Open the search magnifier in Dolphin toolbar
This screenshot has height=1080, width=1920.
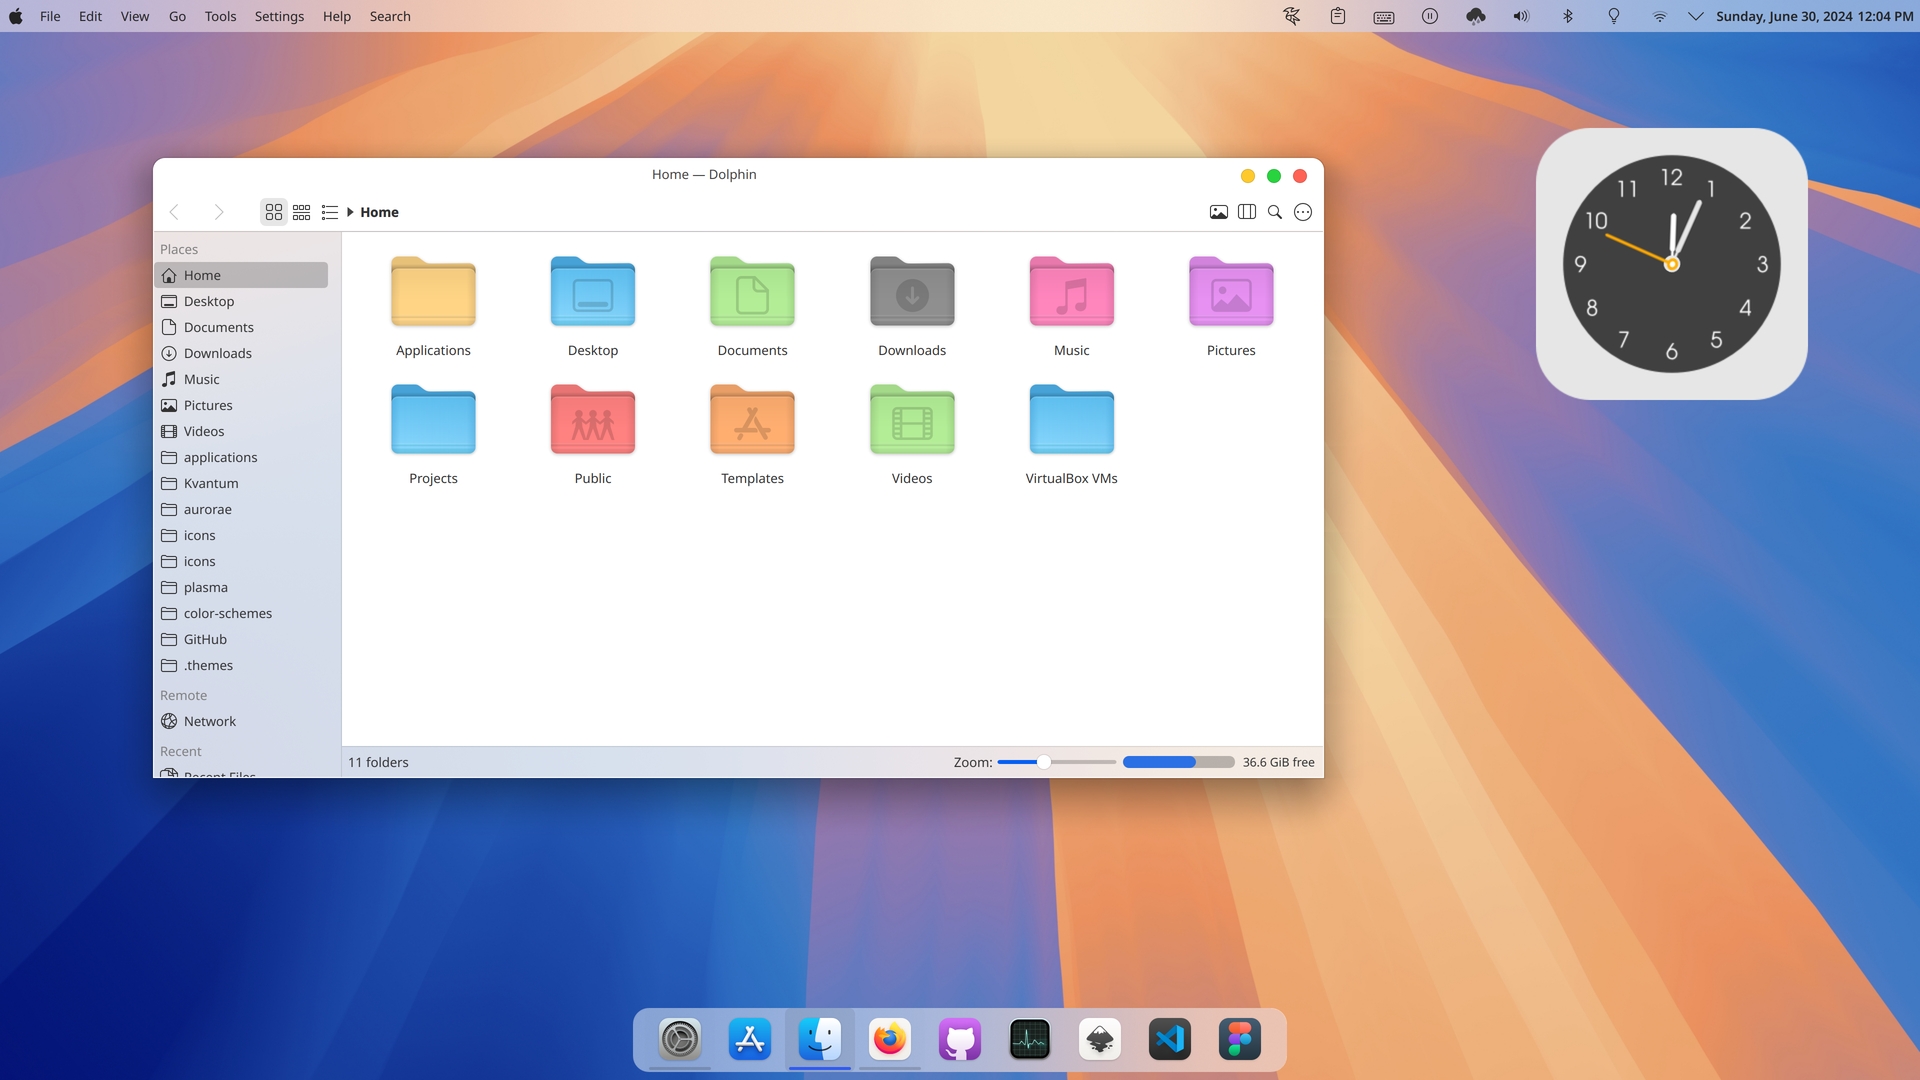point(1274,212)
